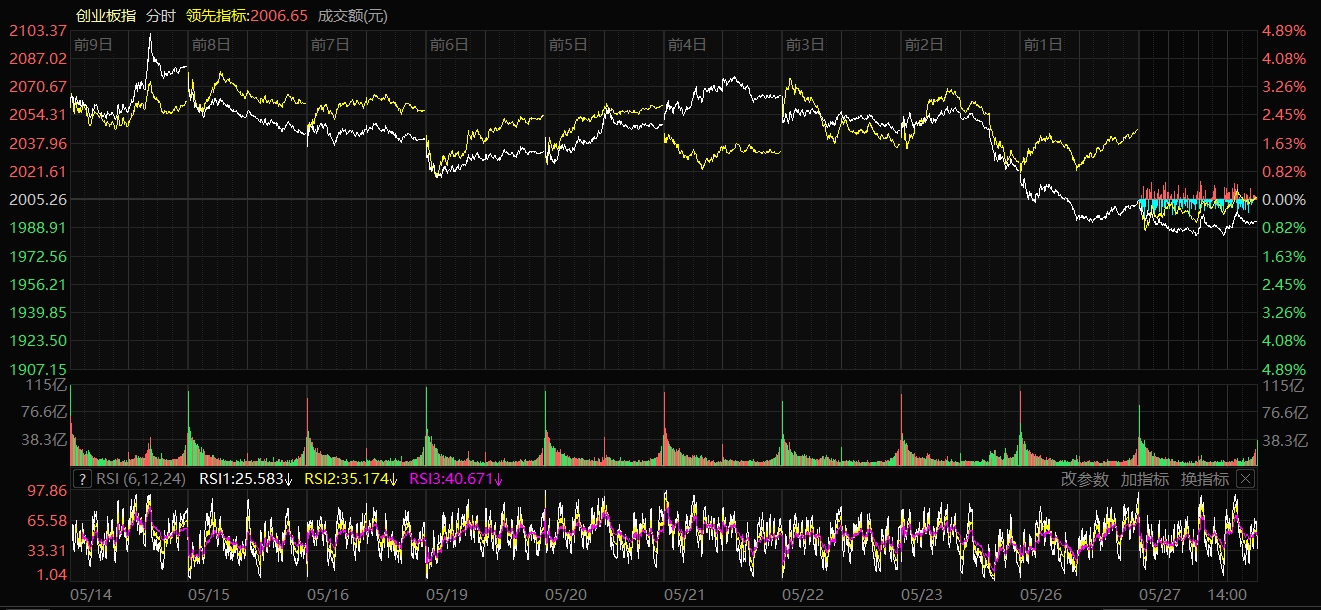Click the 1.04 RSI axis label

pos(50,575)
